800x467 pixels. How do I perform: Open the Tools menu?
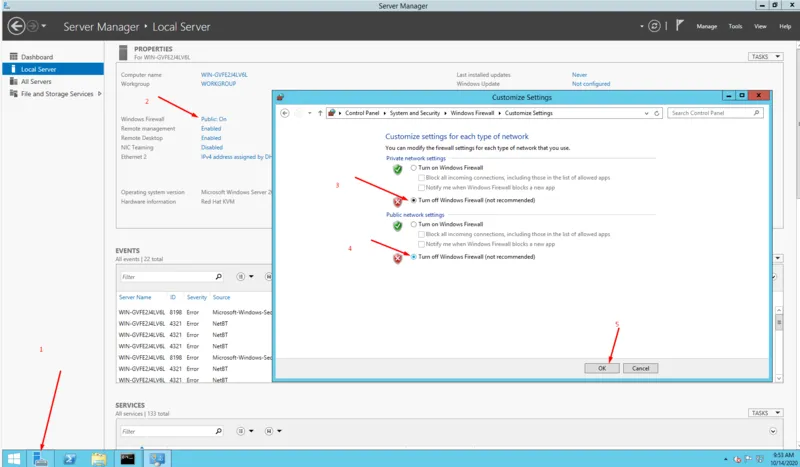(735, 26)
